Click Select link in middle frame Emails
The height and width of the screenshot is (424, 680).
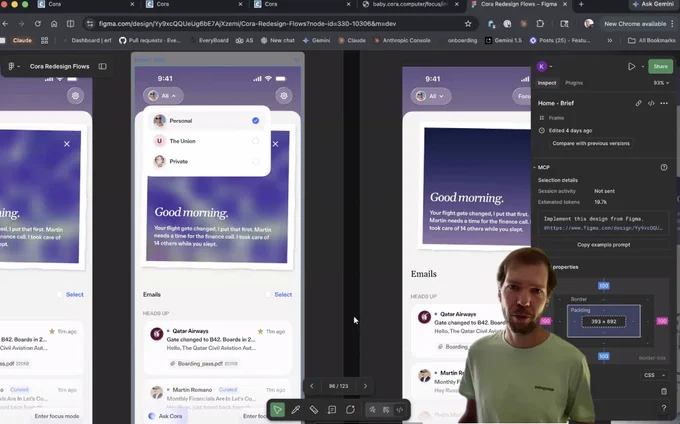pos(283,294)
